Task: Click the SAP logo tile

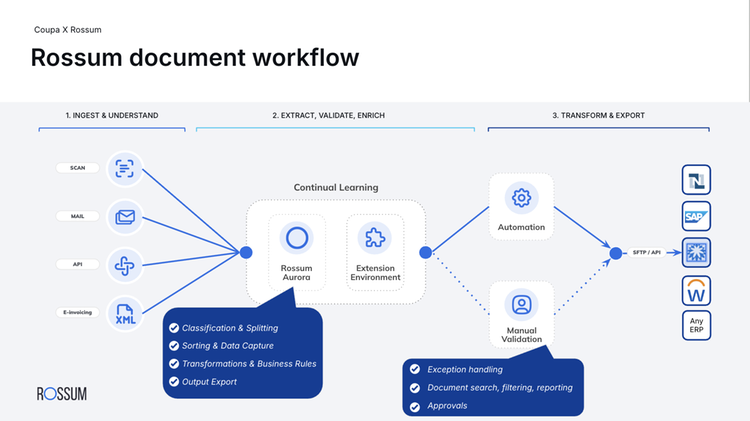Action: pyautogui.click(x=696, y=216)
